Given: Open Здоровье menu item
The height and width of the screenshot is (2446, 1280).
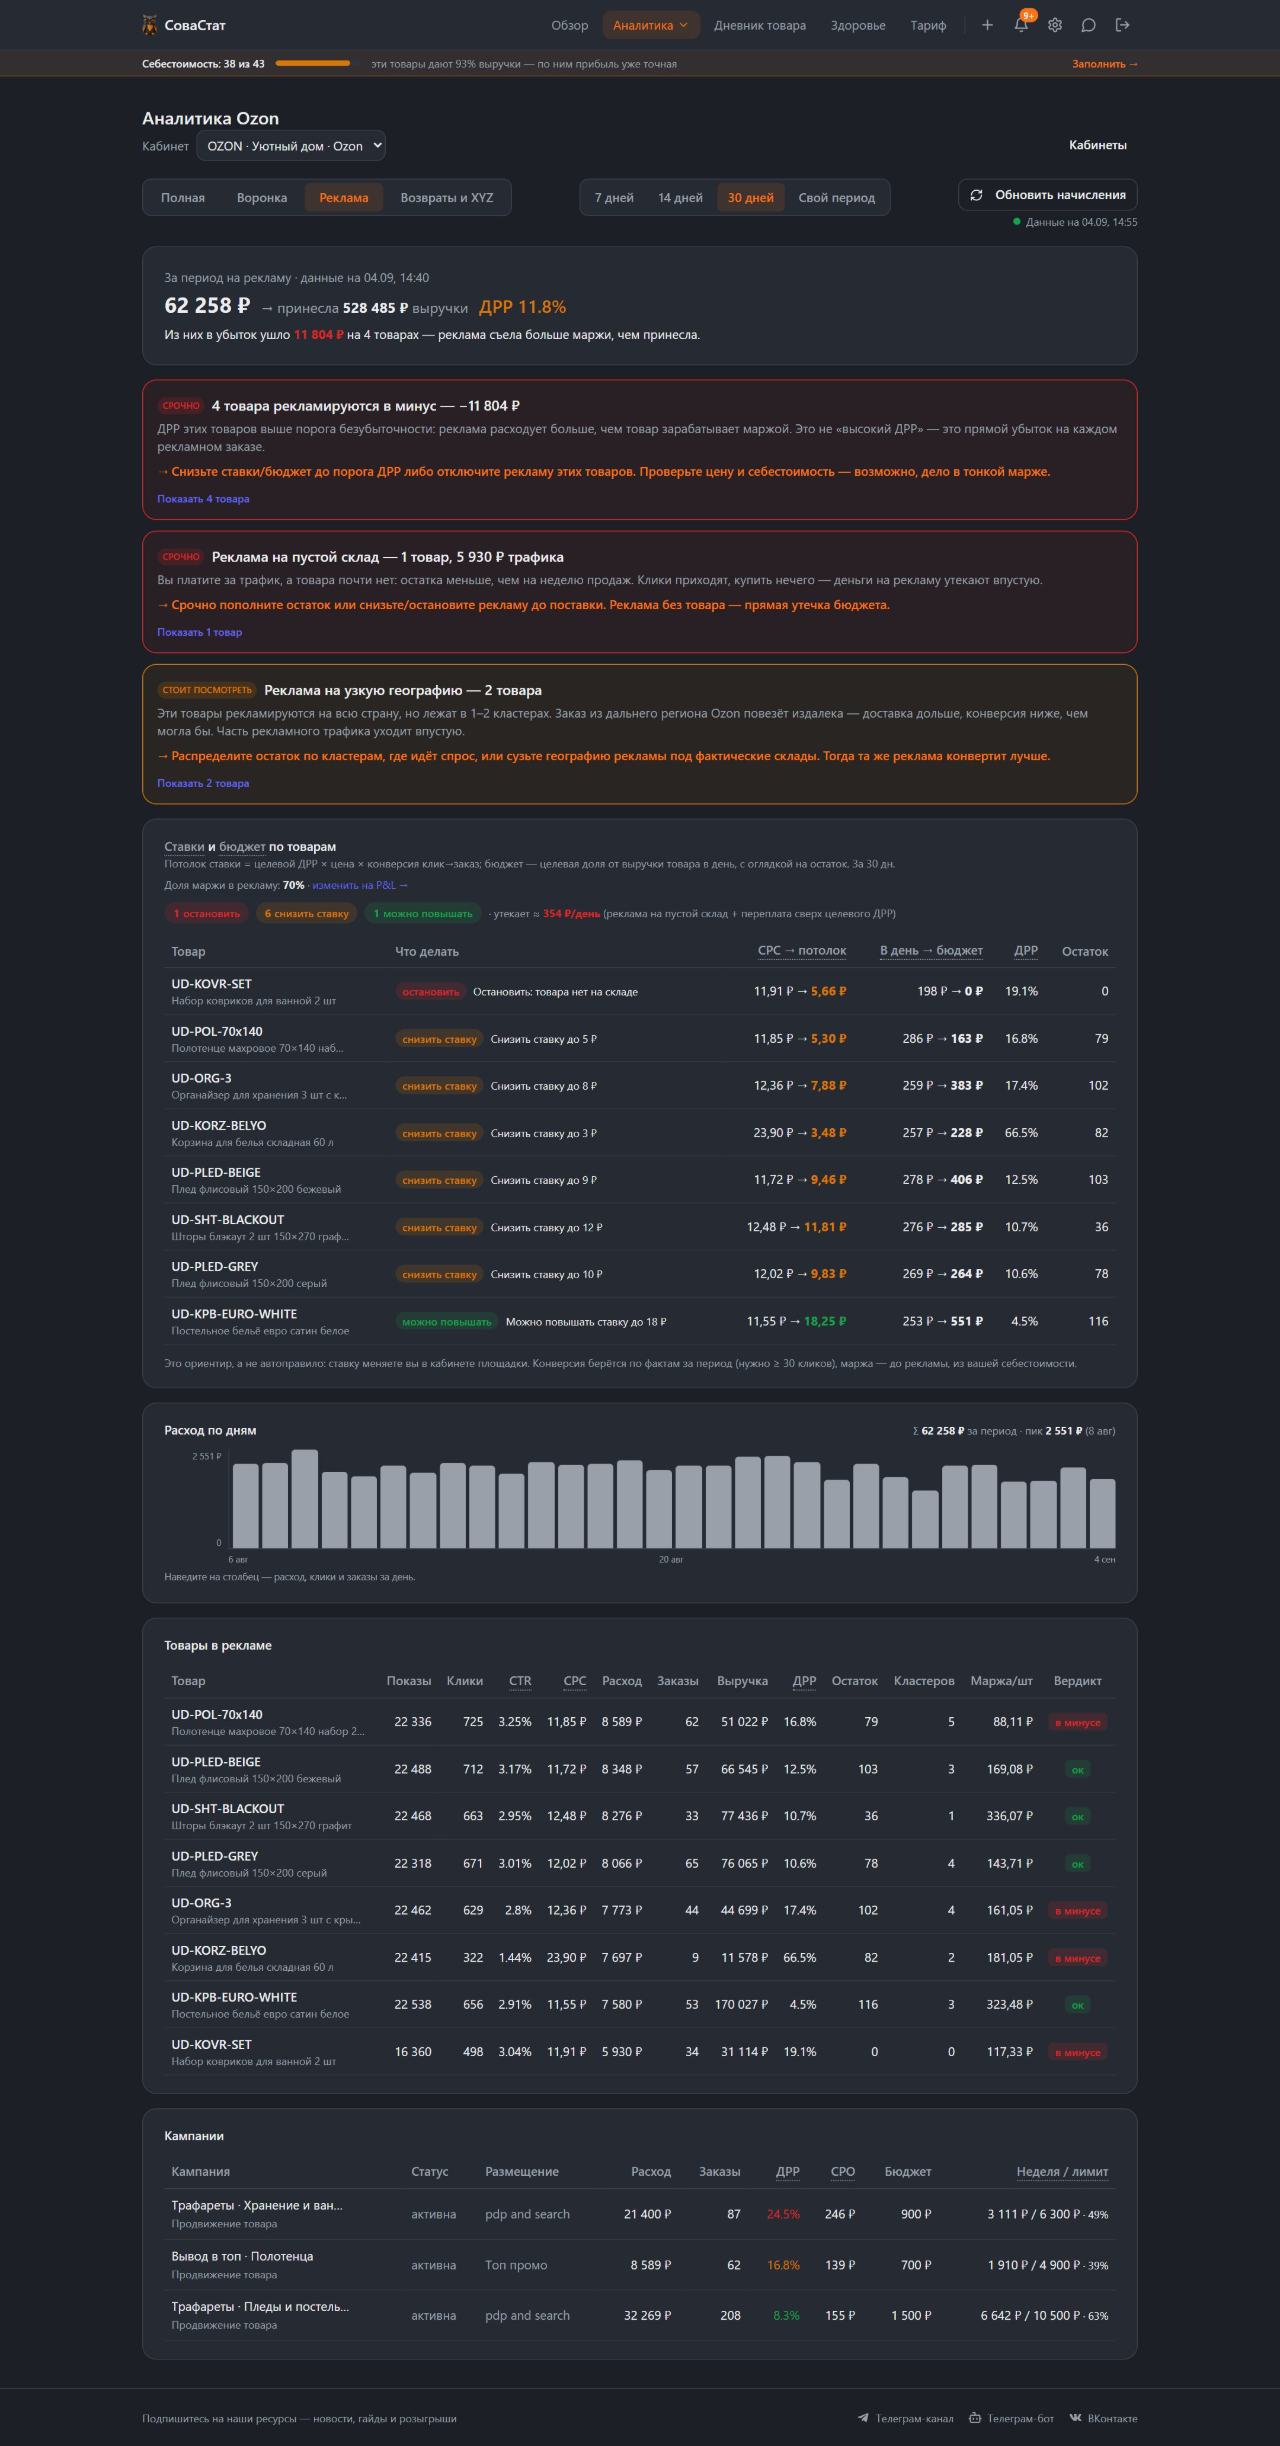Looking at the screenshot, I should point(858,25).
